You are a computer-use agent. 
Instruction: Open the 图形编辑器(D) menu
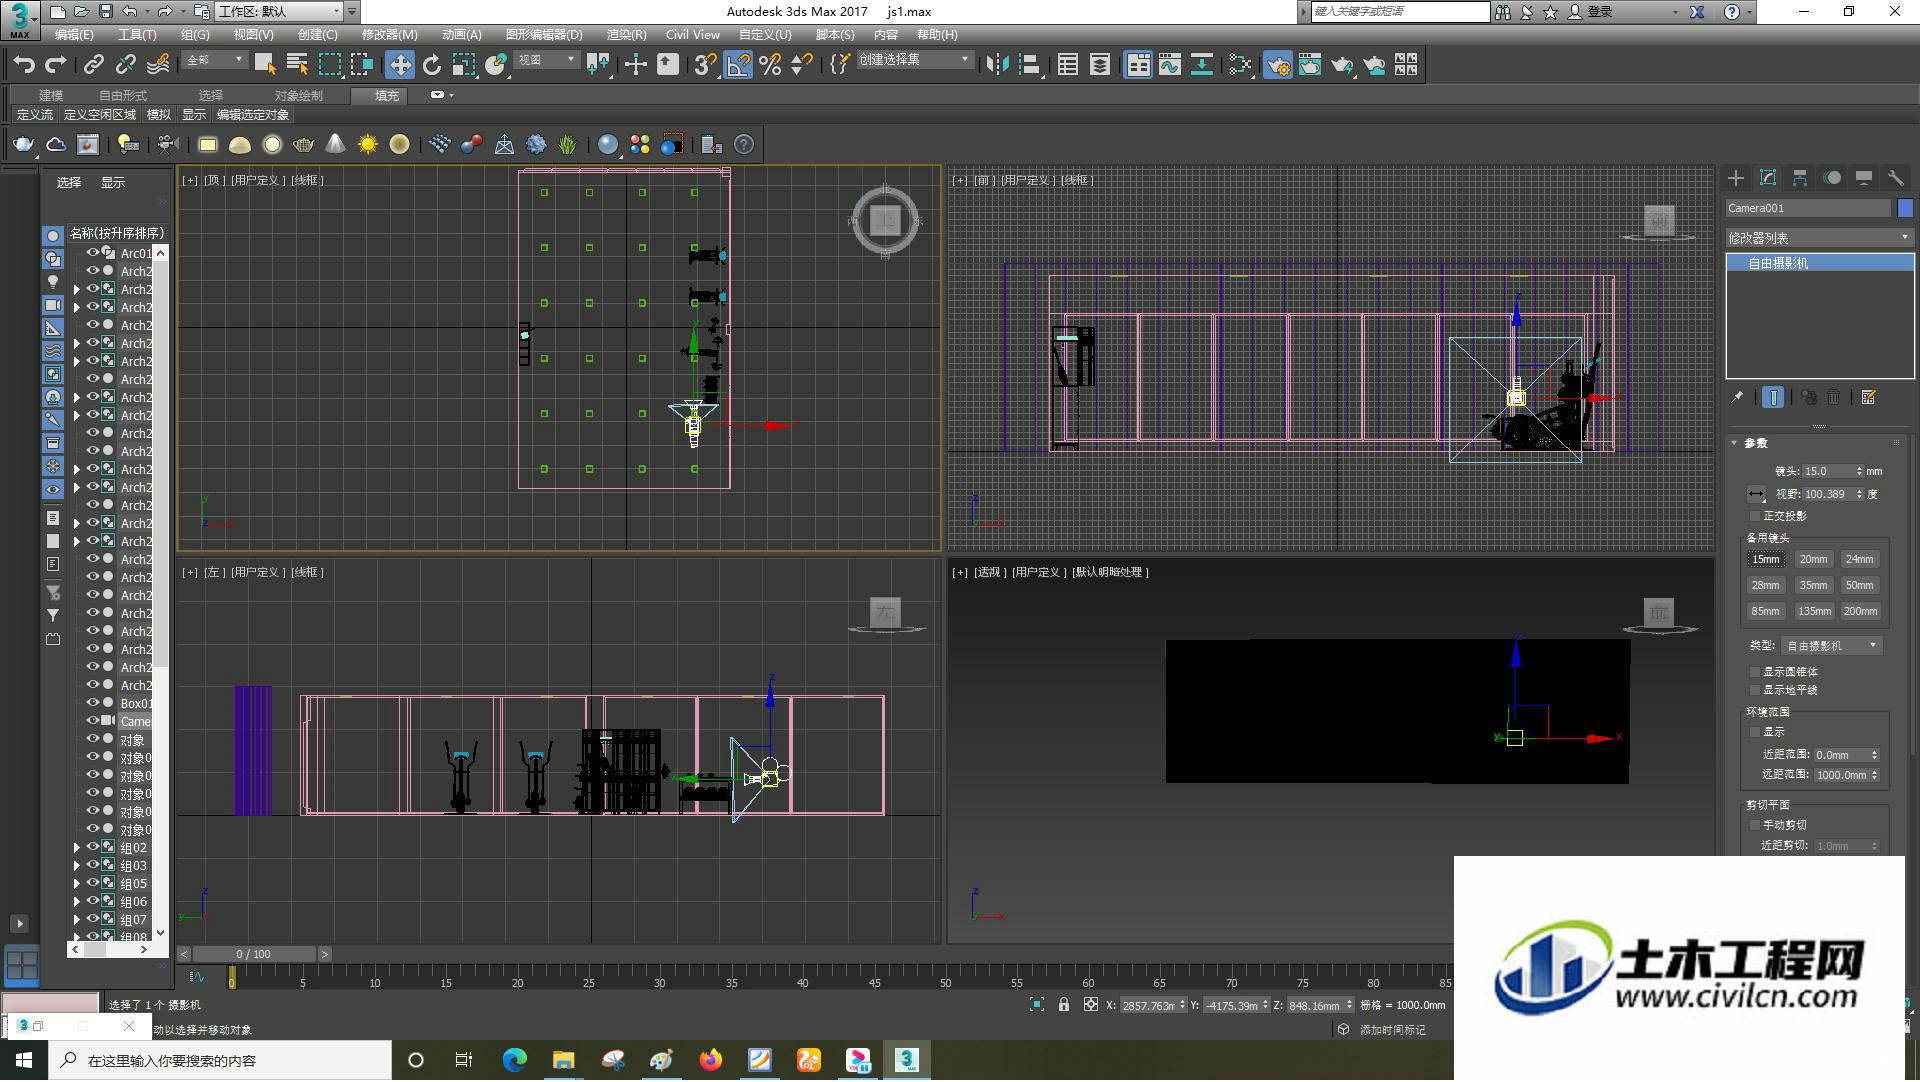coord(544,35)
